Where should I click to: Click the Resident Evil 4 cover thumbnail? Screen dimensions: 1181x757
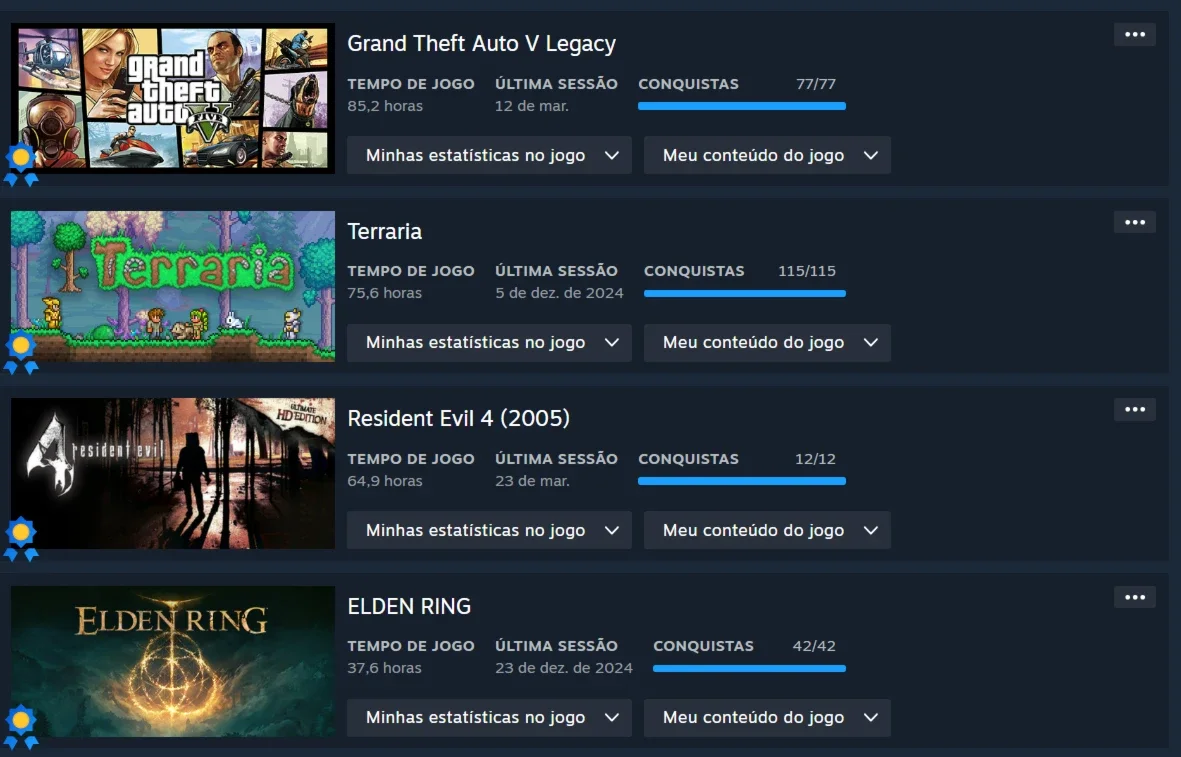click(x=172, y=474)
